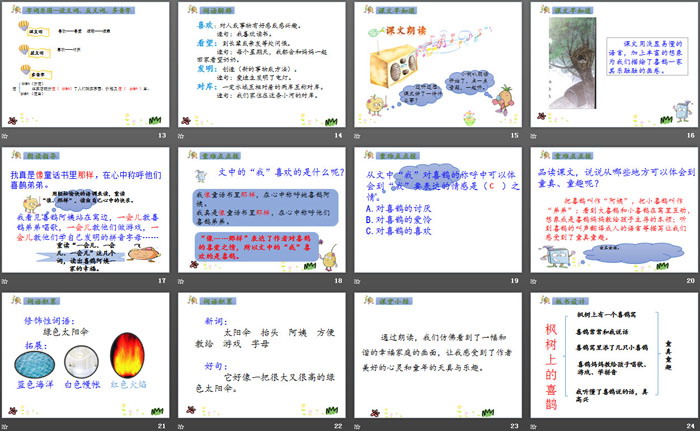This screenshot has width=700, height=431.
Task: Select slide 13 thumbnail about synonyms and antonyms
Action: coord(86,65)
